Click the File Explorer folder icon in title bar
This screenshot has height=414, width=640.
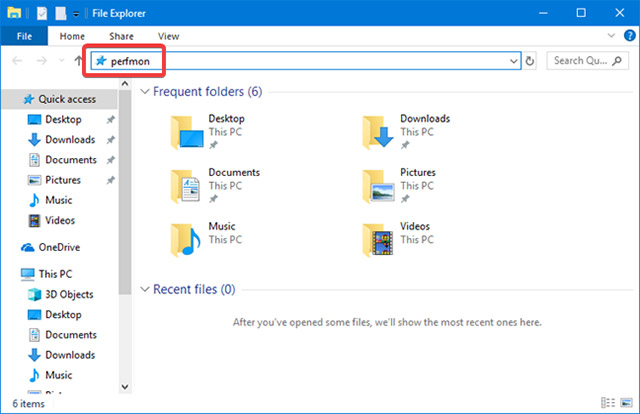[x=14, y=13]
